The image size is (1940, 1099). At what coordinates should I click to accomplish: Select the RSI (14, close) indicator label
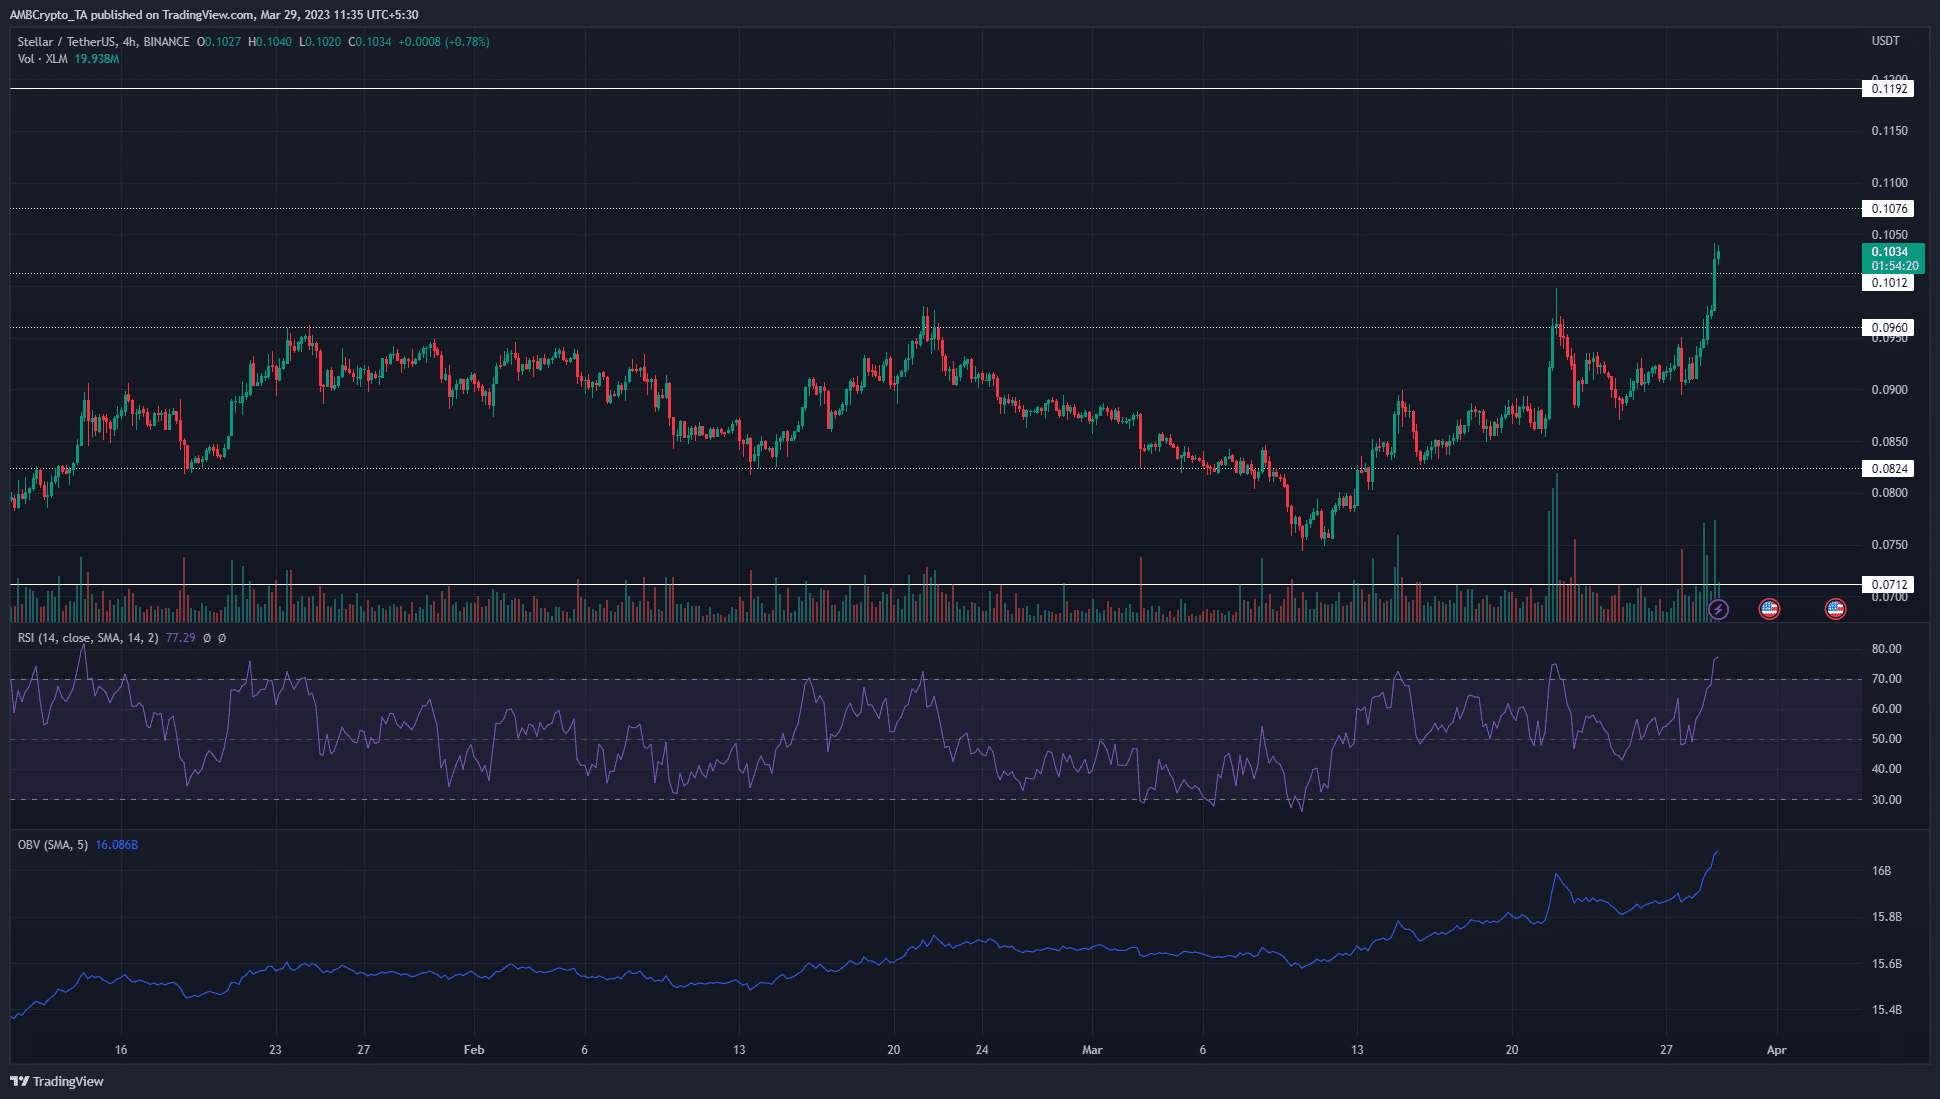click(60, 637)
